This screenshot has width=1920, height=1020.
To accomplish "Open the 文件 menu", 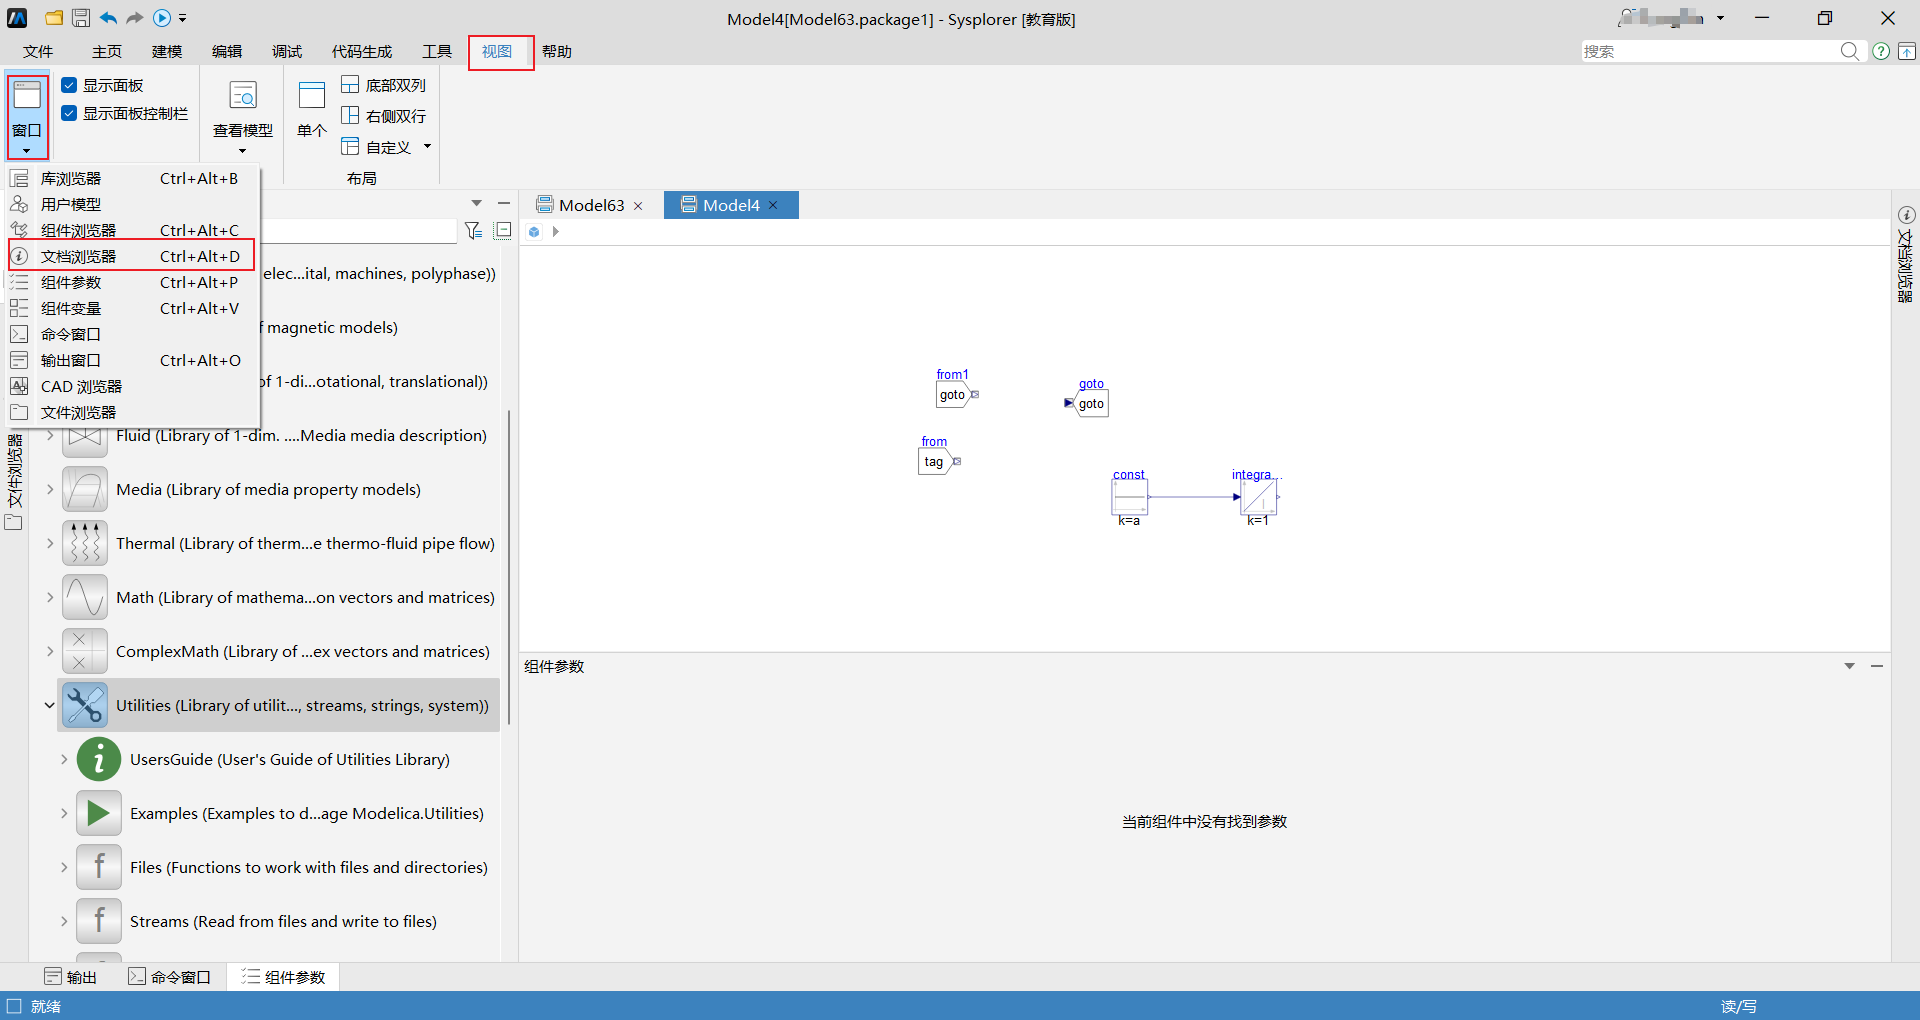I will (38, 51).
